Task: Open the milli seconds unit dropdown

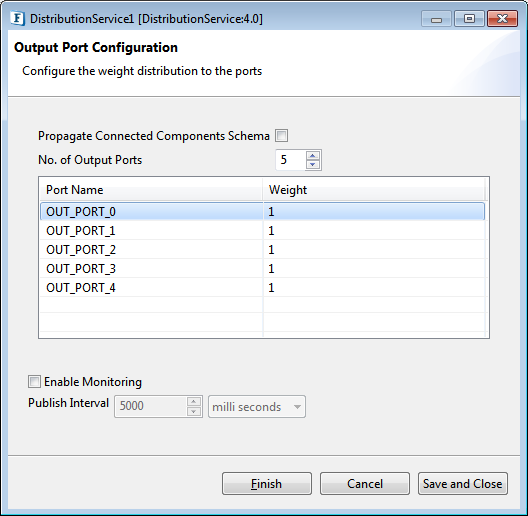Action: [x=257, y=407]
